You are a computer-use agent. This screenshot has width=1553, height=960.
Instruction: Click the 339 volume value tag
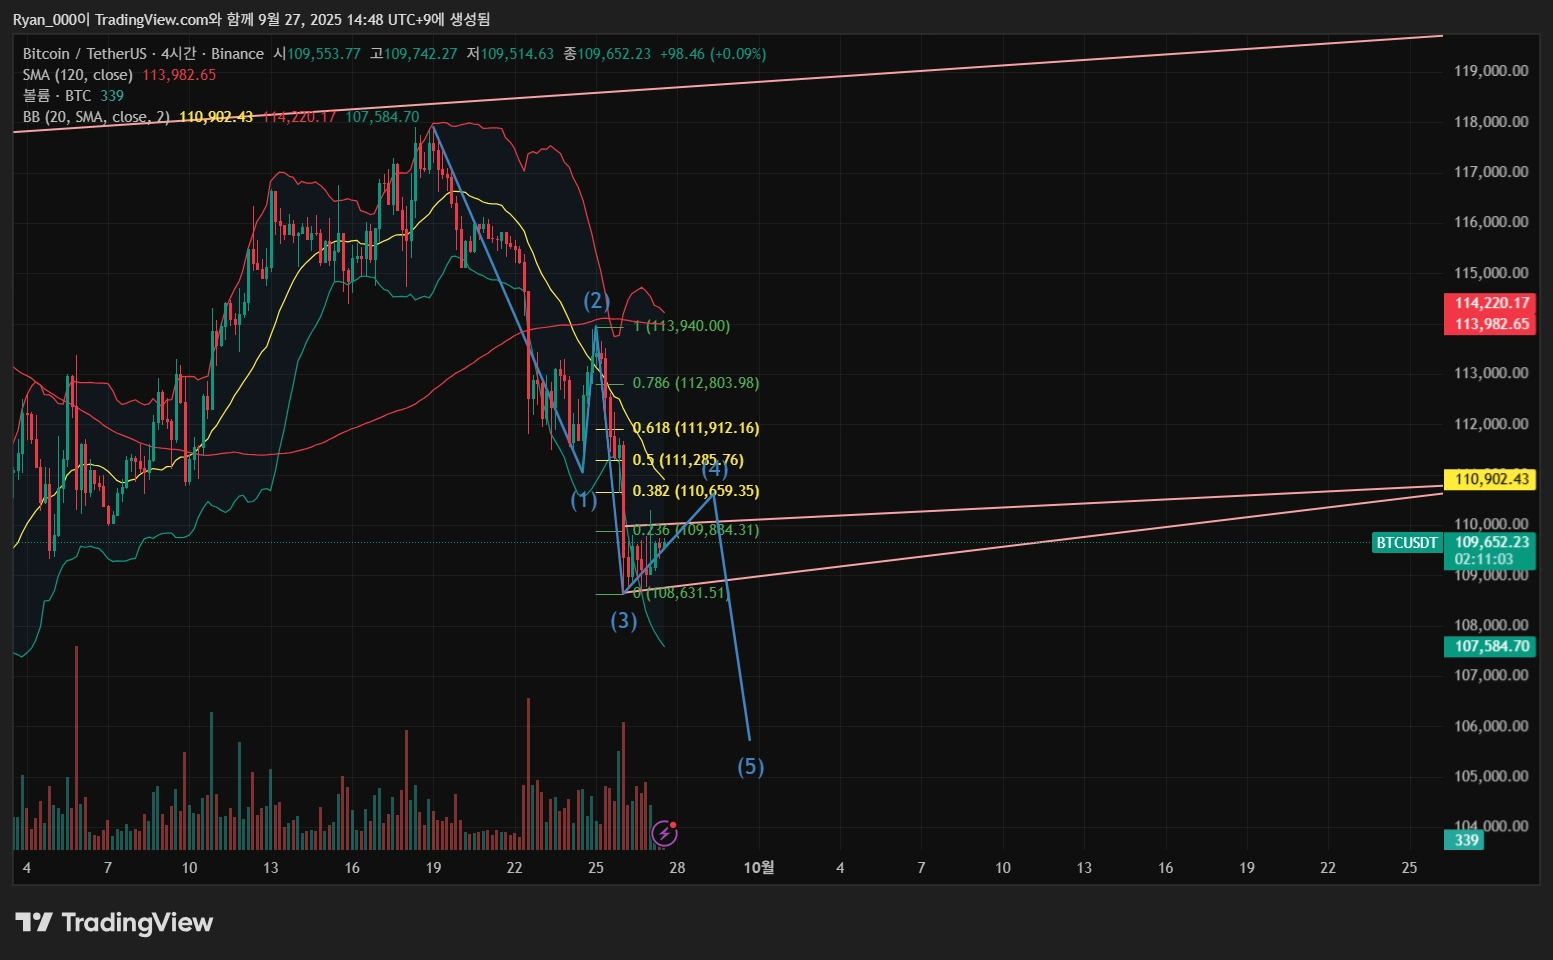pyautogui.click(x=1465, y=840)
